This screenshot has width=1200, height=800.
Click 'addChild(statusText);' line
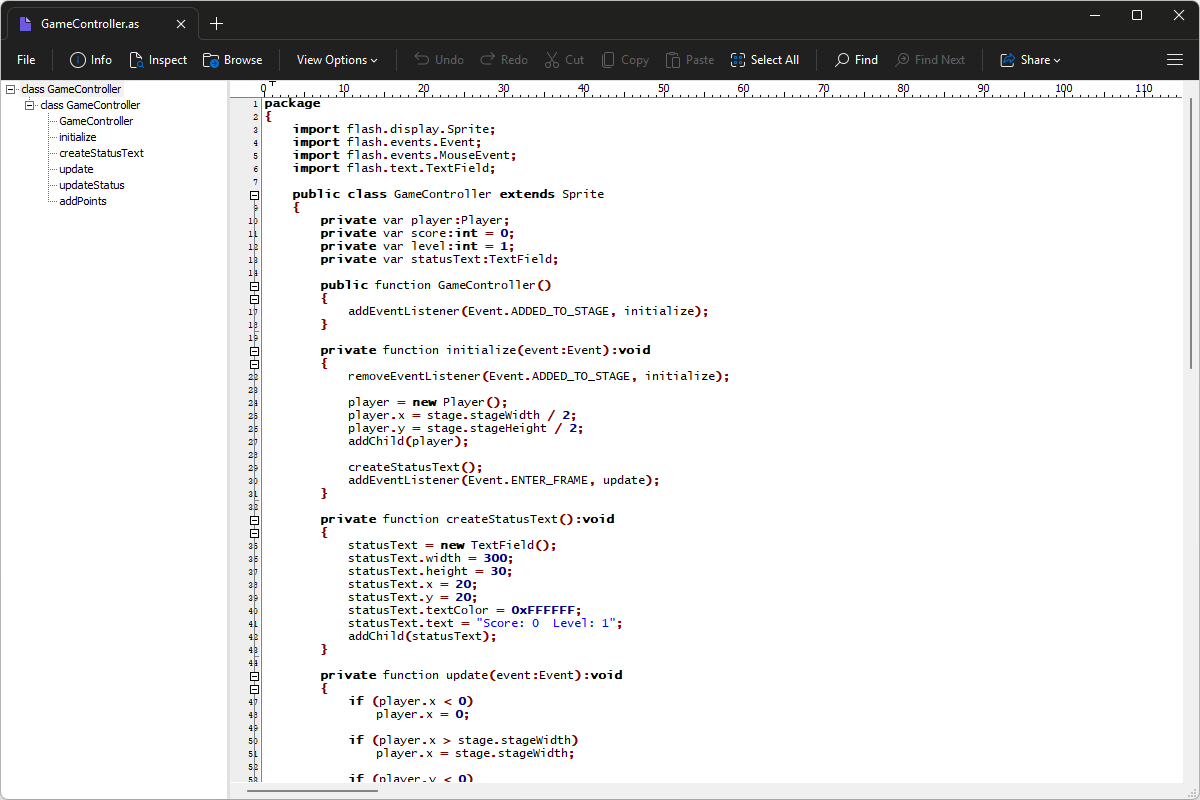422,636
